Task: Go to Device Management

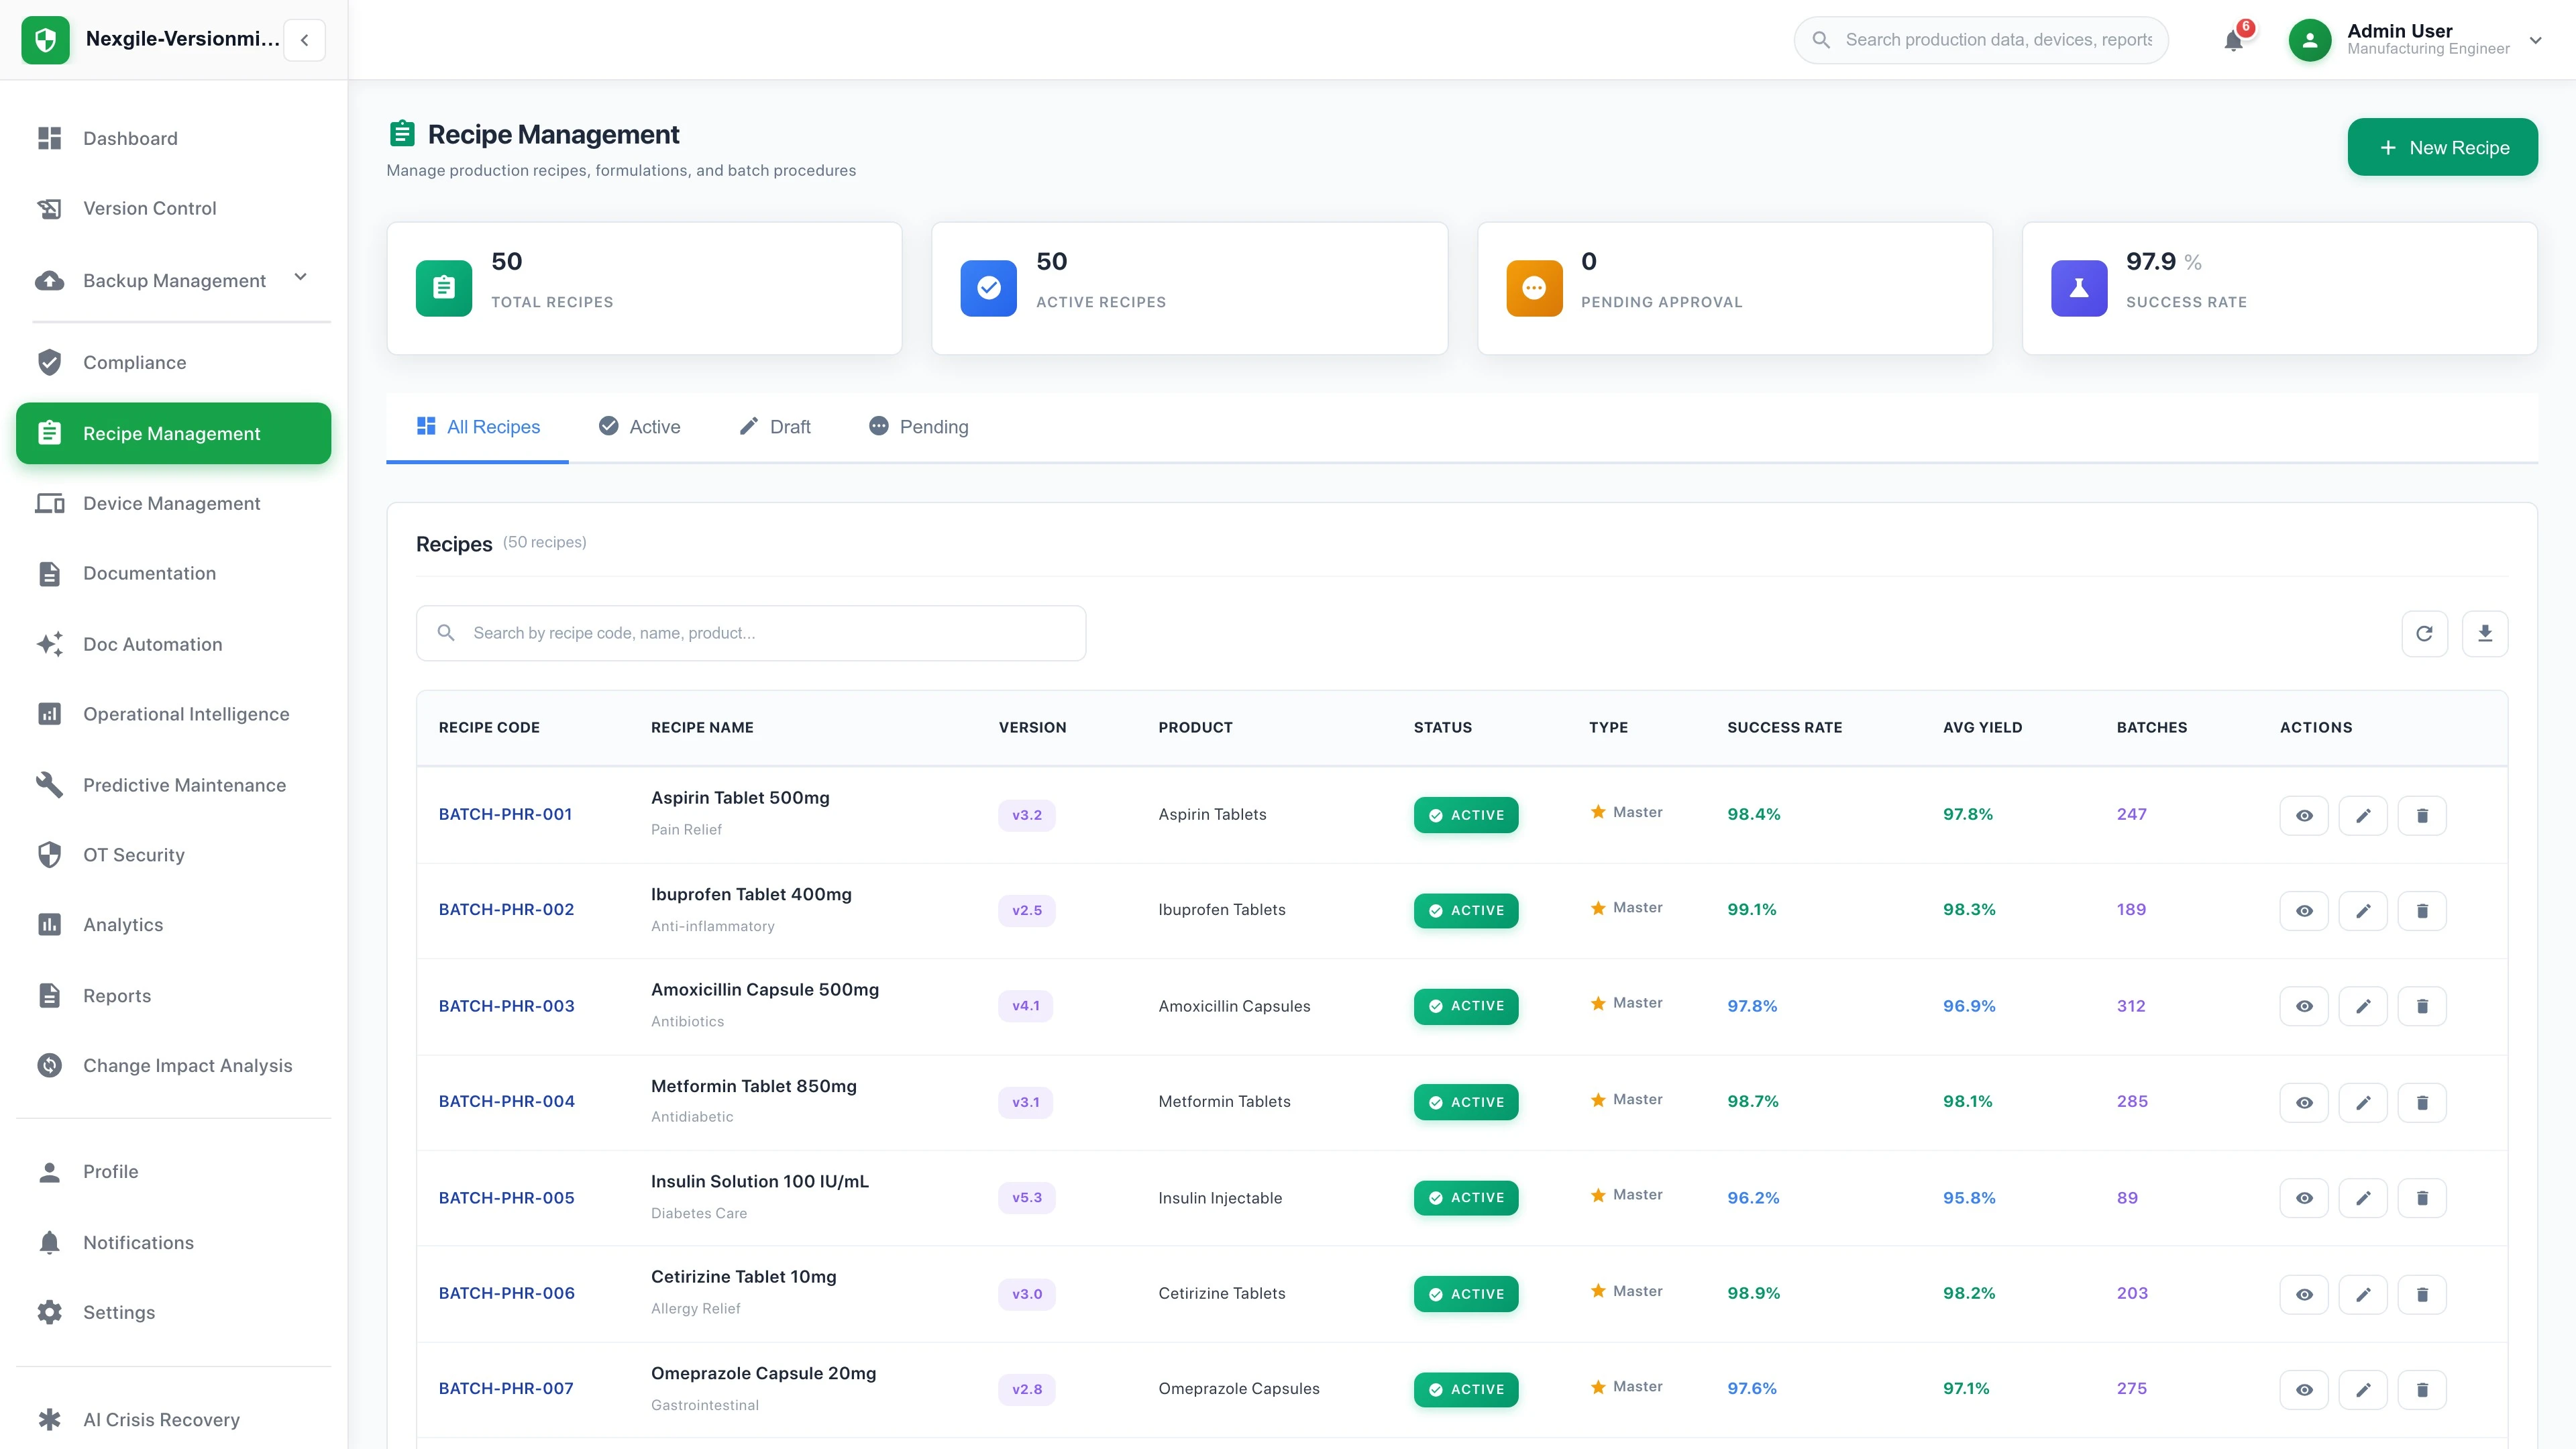Action: [x=171, y=503]
